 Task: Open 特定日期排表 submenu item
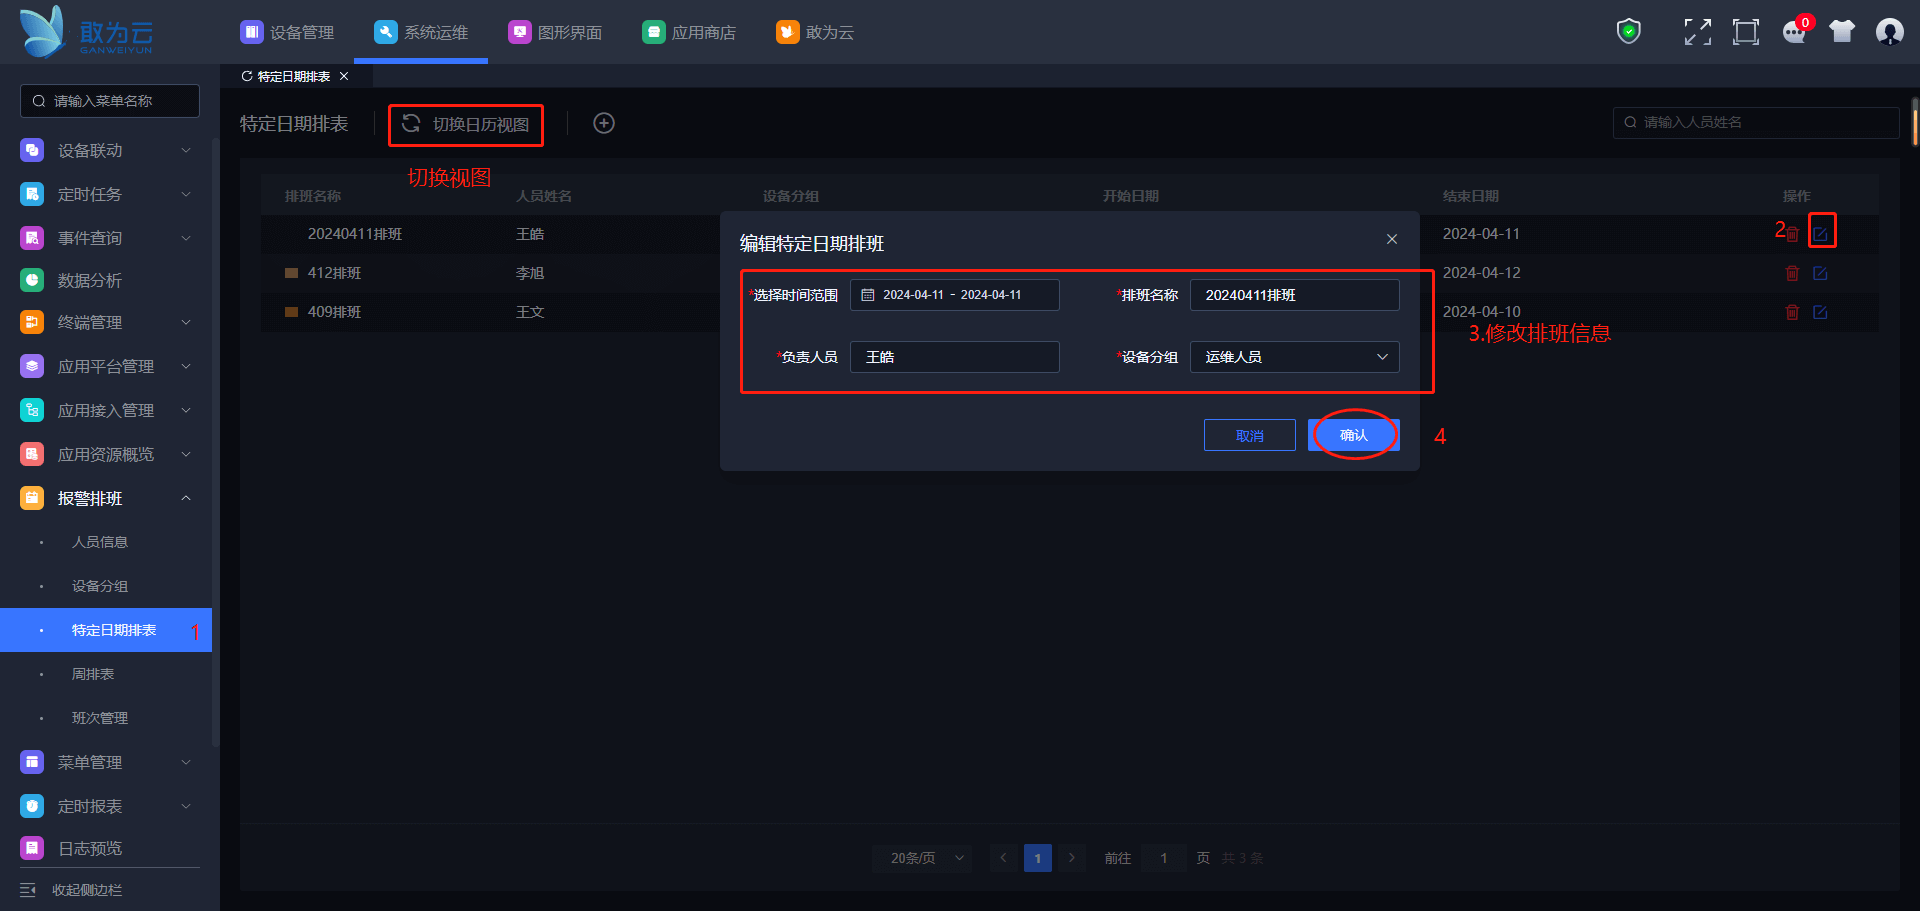pyautogui.click(x=106, y=630)
